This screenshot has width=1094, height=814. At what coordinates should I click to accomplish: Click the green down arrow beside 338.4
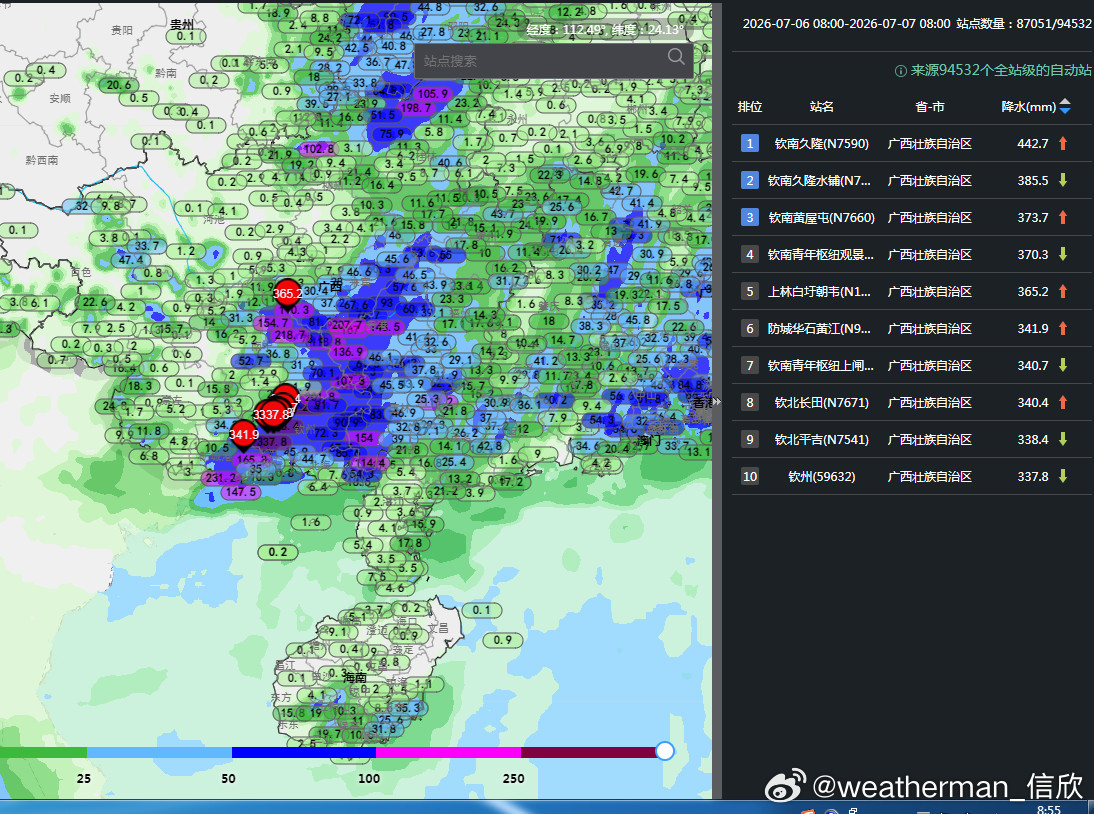[x=1063, y=439]
